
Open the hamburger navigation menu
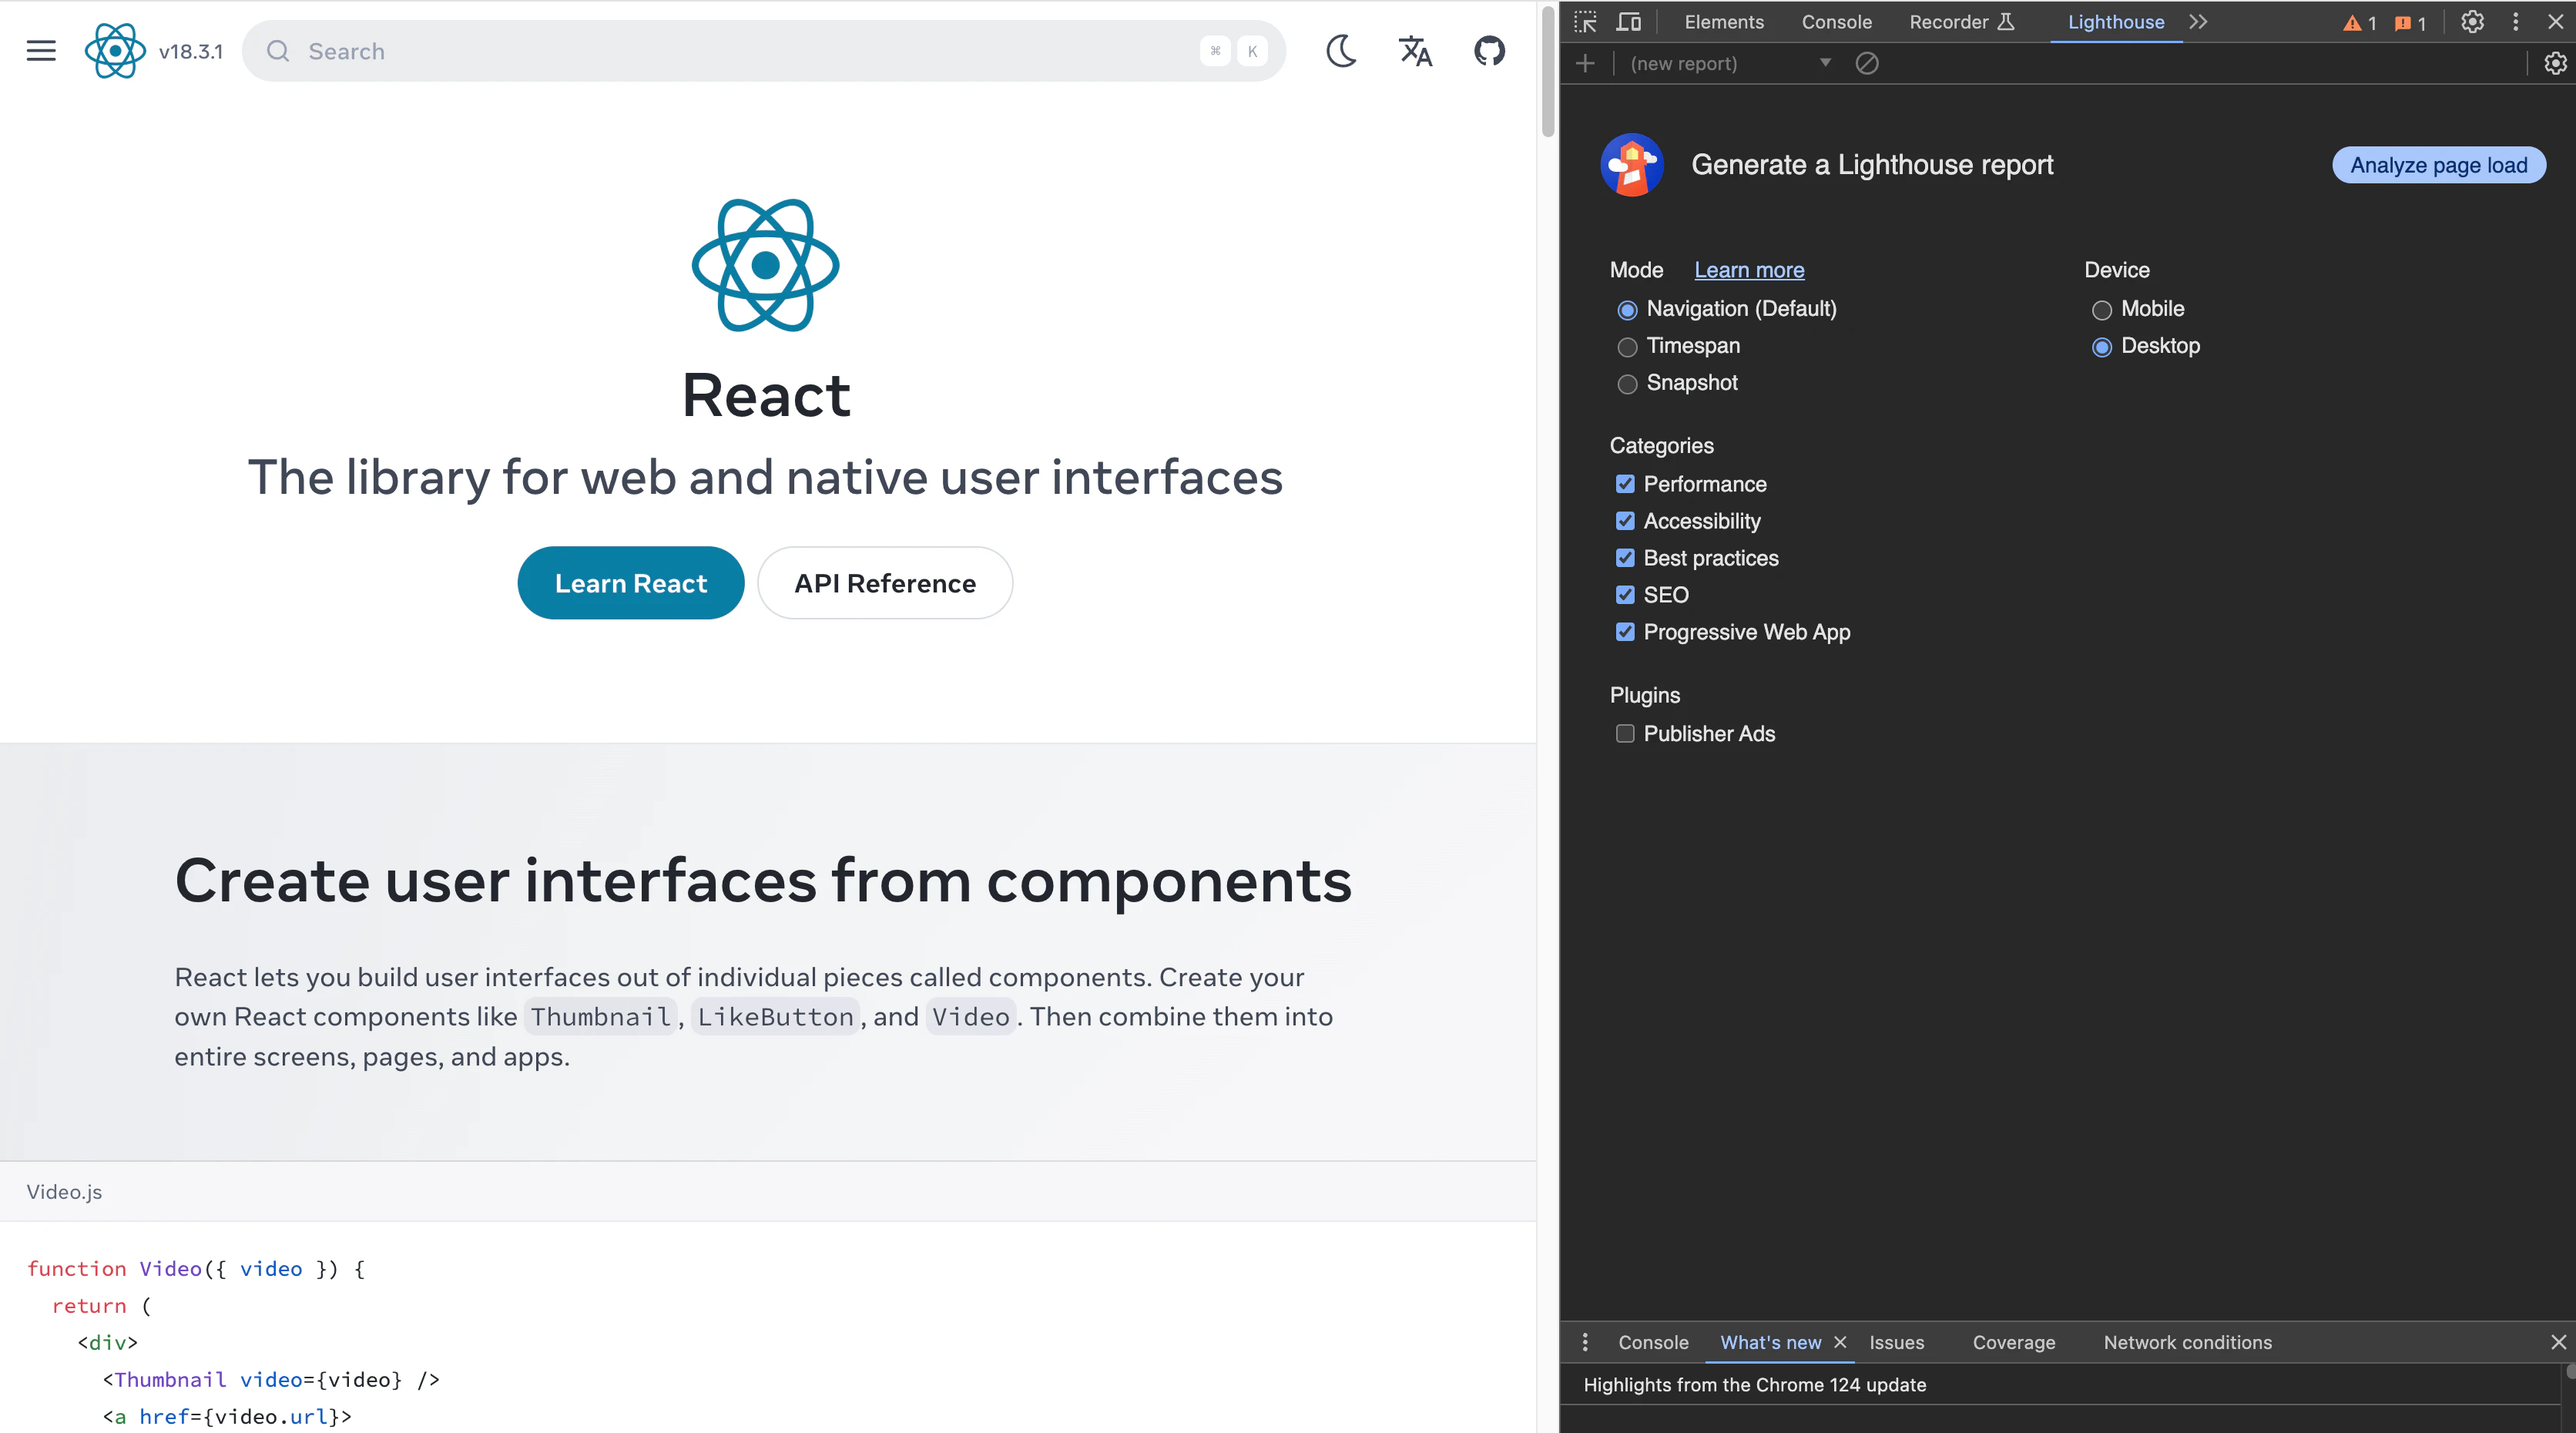pyautogui.click(x=41, y=51)
